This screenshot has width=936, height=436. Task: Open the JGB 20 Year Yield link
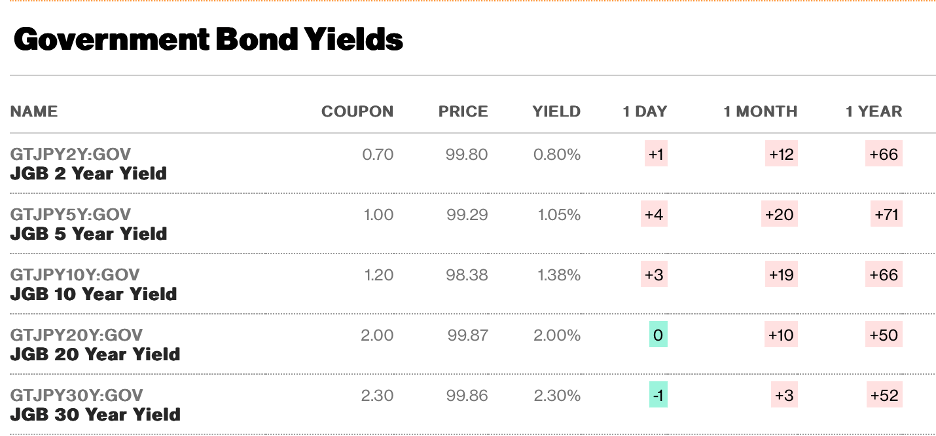tap(94, 354)
